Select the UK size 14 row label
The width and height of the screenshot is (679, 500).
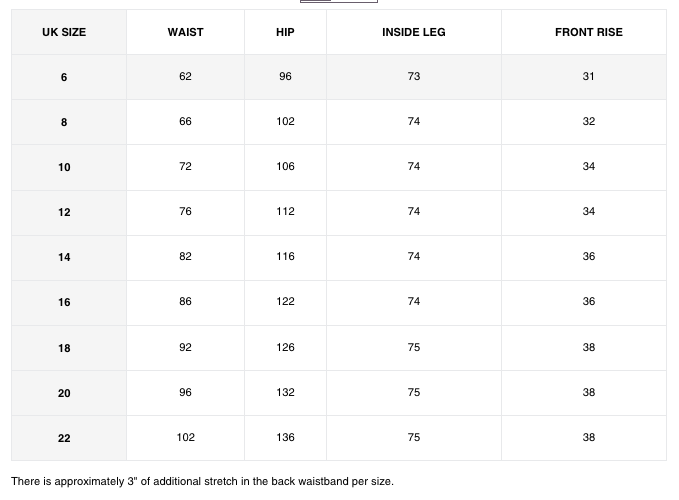64,257
